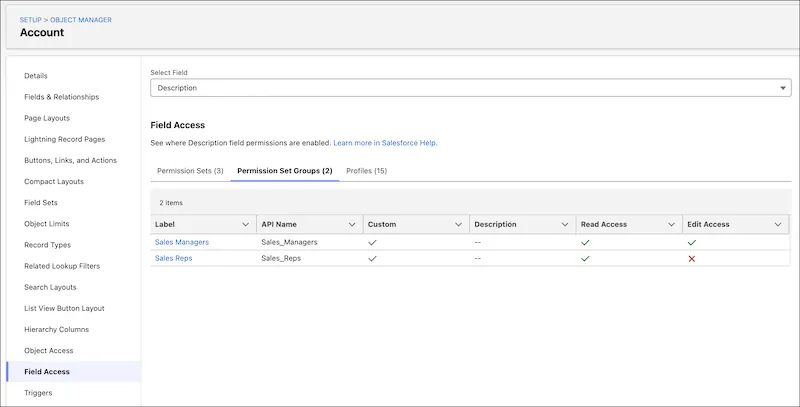Viewport: 800px width, 407px height.
Task: Click Sales Managers Read Access checkmark
Action: pyautogui.click(x=585, y=242)
